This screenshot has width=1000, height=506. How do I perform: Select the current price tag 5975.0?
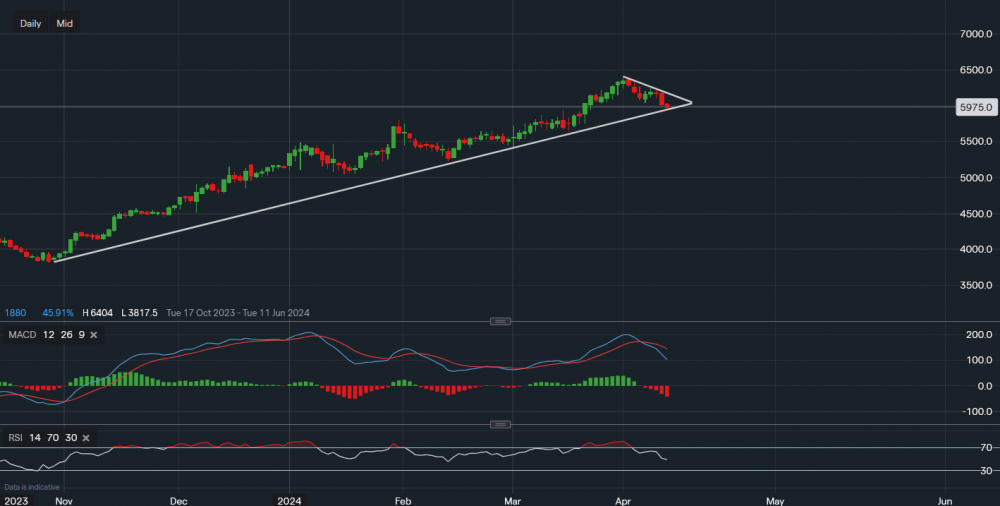click(974, 107)
